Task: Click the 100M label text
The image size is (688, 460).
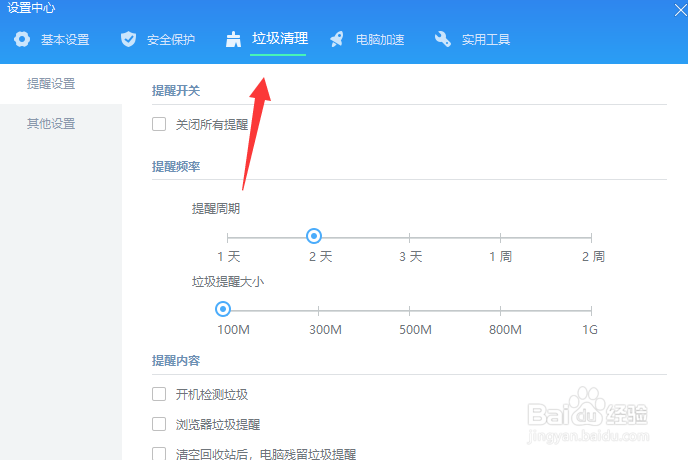Action: tap(233, 329)
